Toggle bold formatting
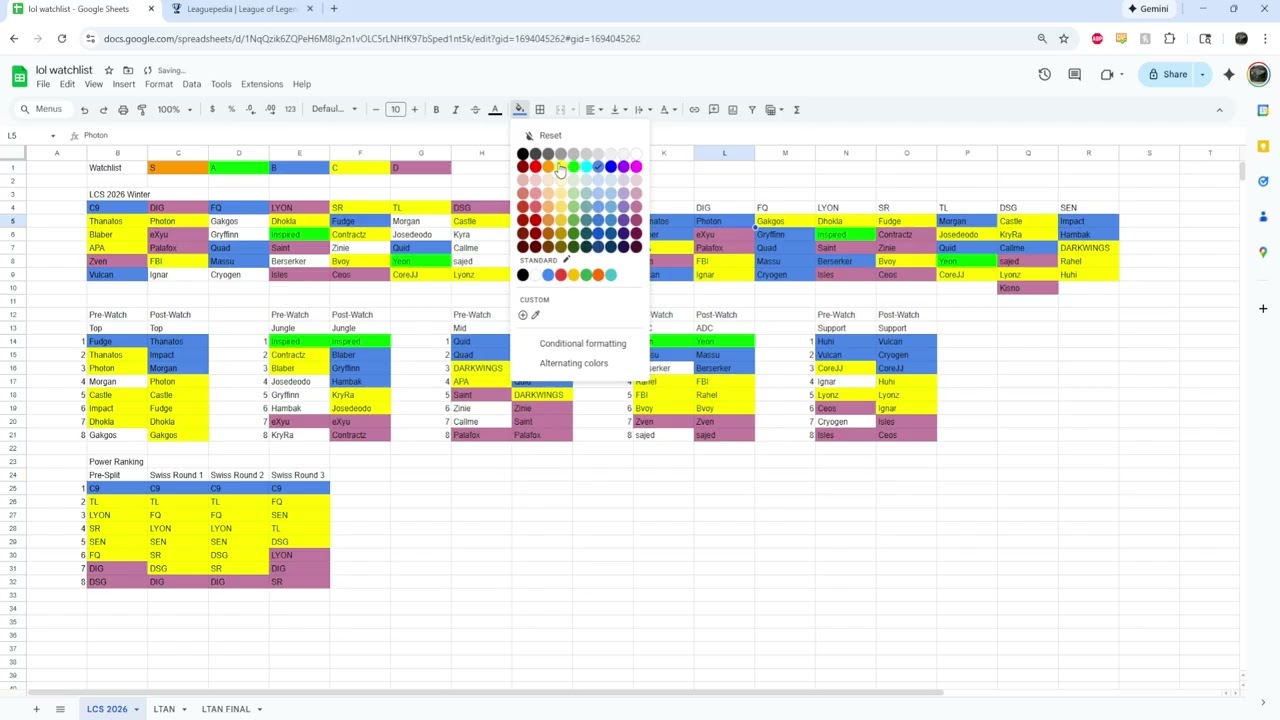This screenshot has height=720, width=1280. coord(436,110)
